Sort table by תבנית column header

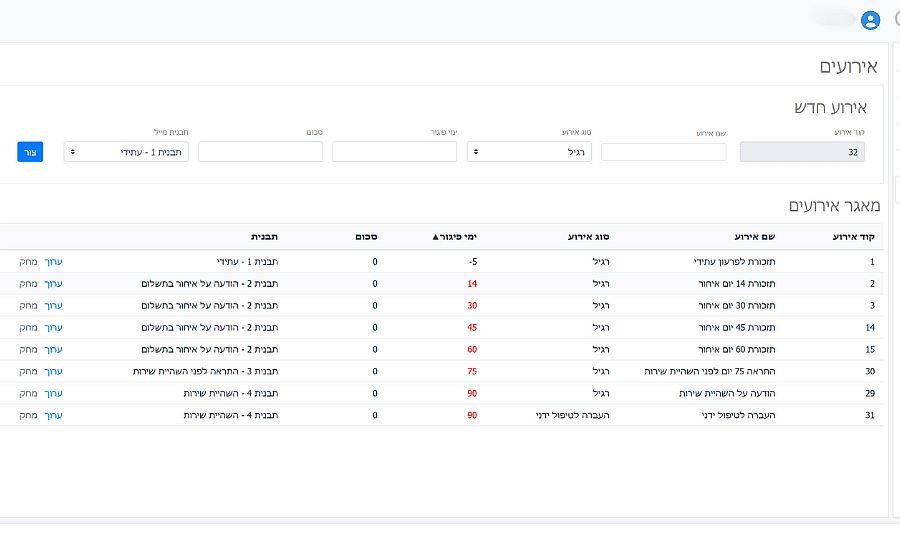[264, 237]
